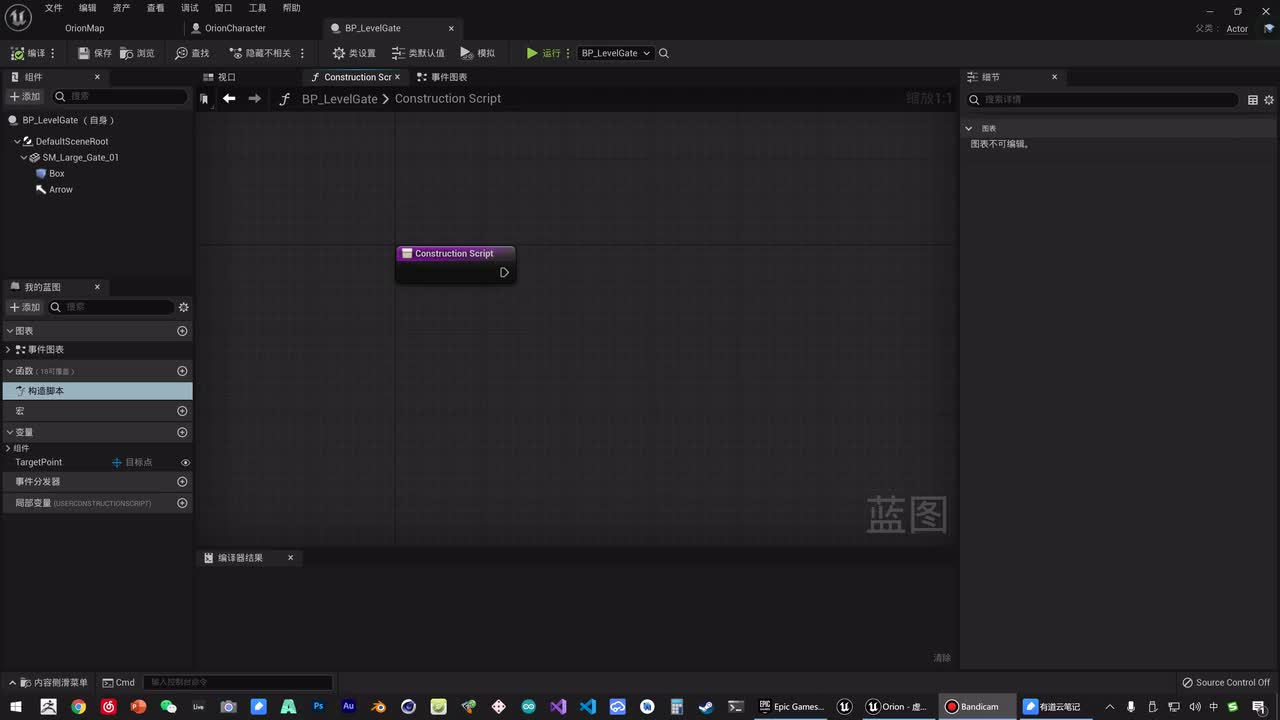
Task: Open the 内容侧滑菜单 content drawer
Action: [x=48, y=682]
